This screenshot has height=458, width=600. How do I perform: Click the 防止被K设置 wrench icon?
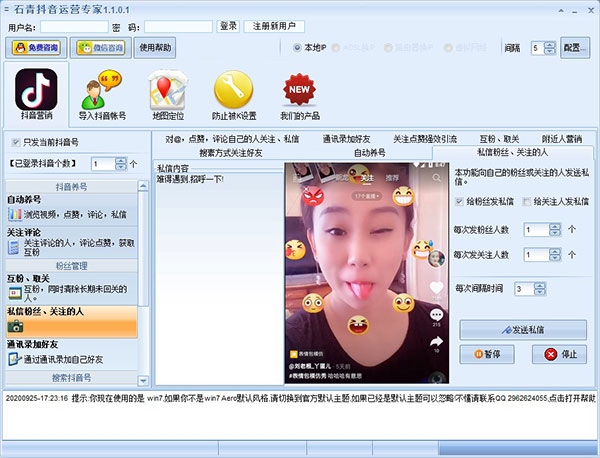click(x=232, y=94)
